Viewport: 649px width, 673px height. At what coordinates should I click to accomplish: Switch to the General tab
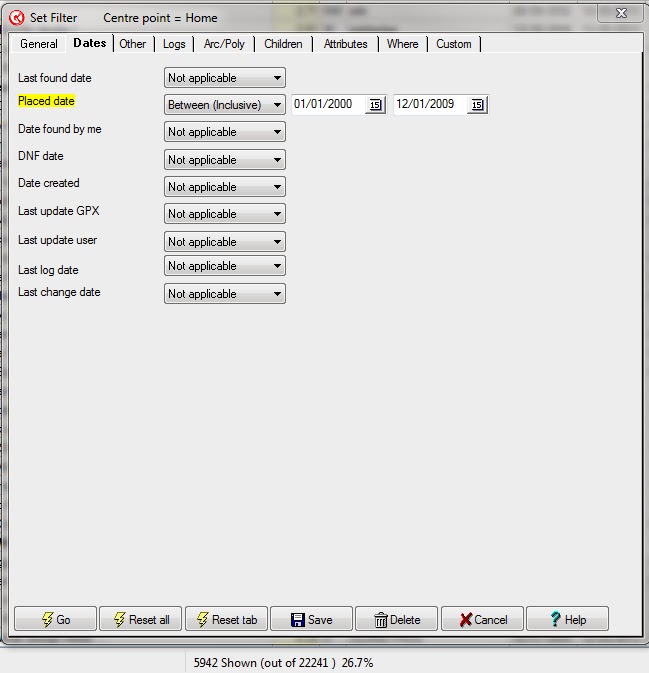pos(39,44)
